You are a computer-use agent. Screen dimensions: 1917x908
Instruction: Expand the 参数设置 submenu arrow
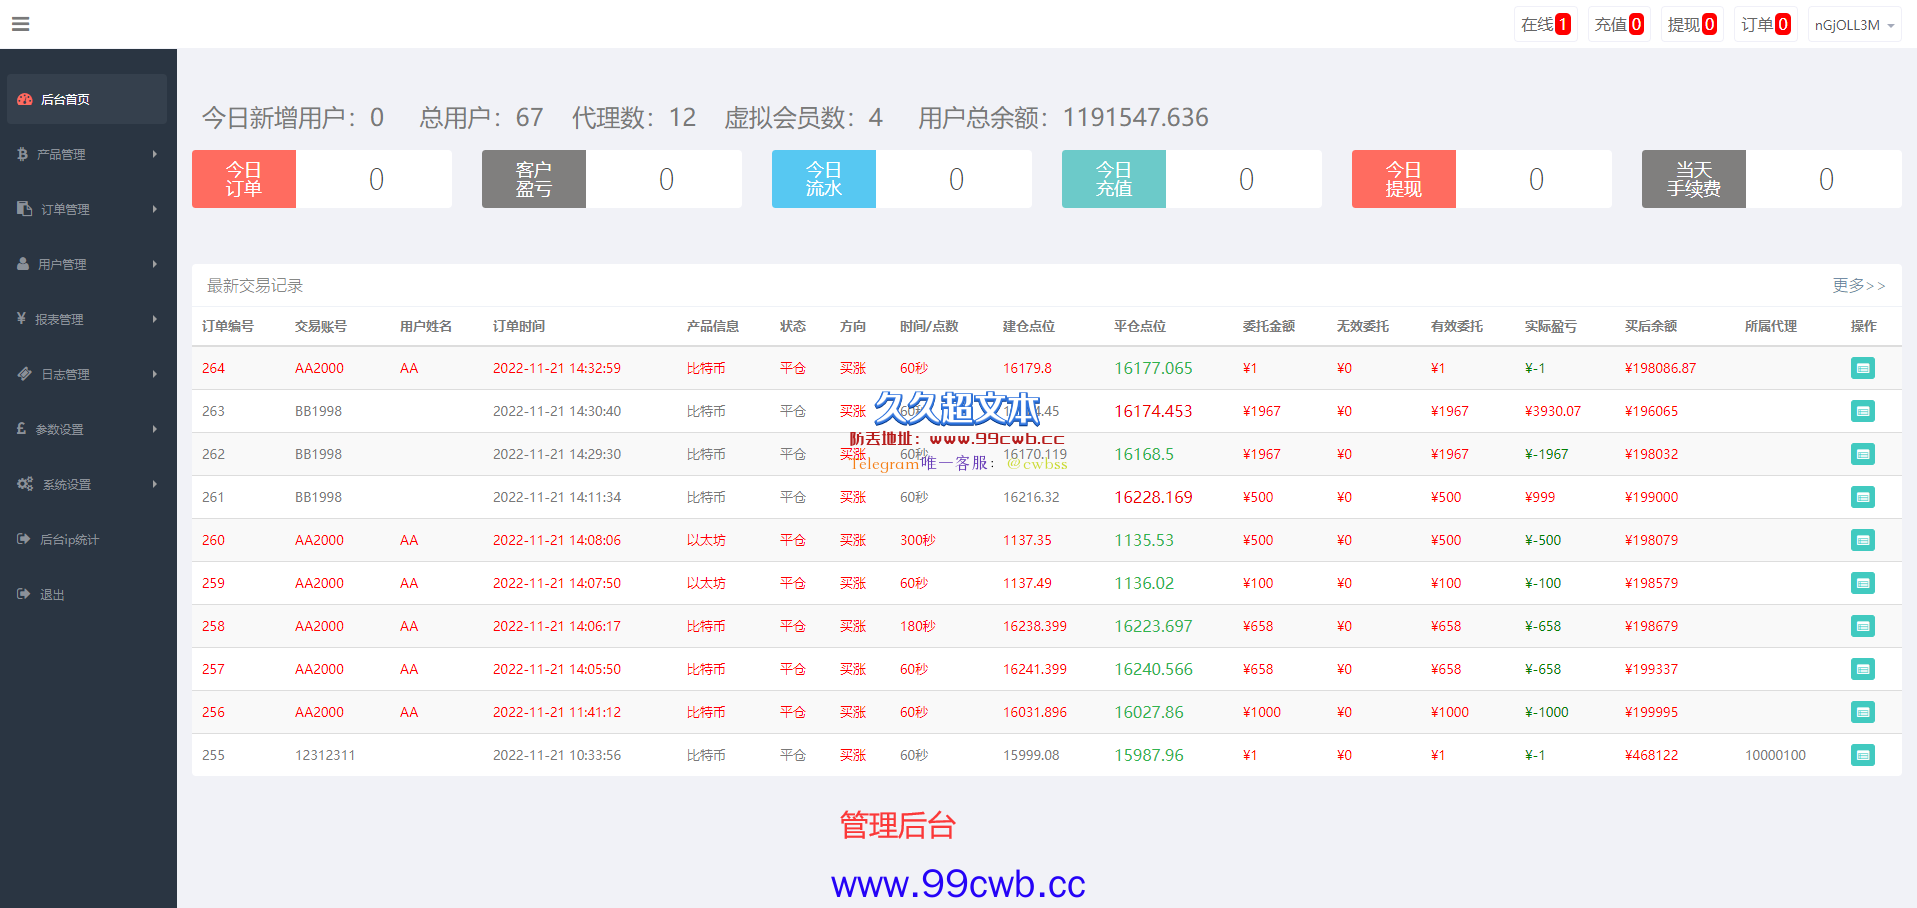pos(155,429)
